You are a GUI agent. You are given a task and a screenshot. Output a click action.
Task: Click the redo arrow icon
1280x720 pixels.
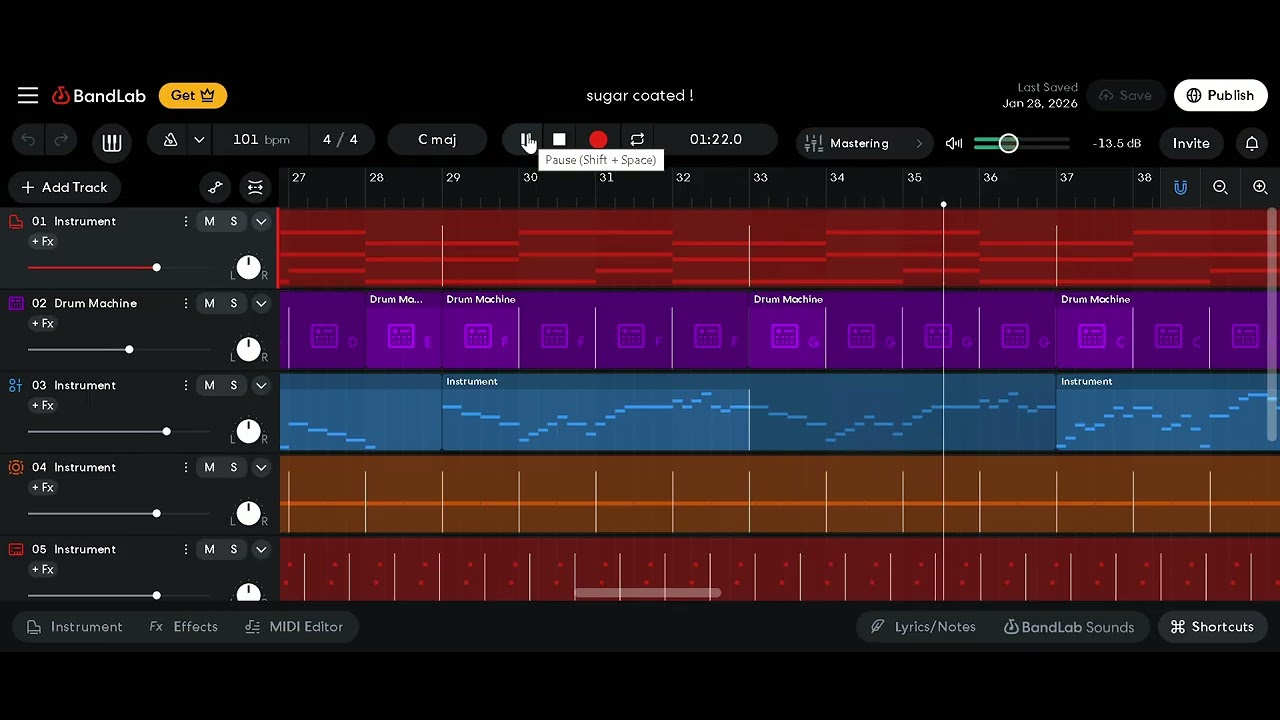pyautogui.click(x=62, y=140)
